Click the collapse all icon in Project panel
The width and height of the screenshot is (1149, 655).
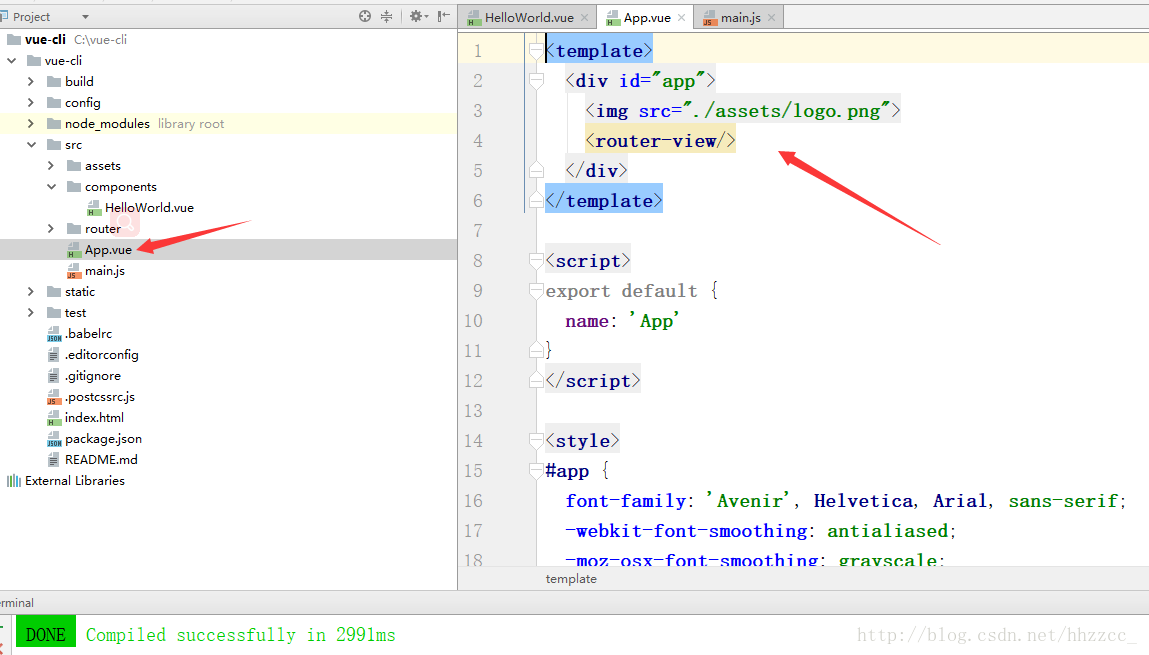387,16
